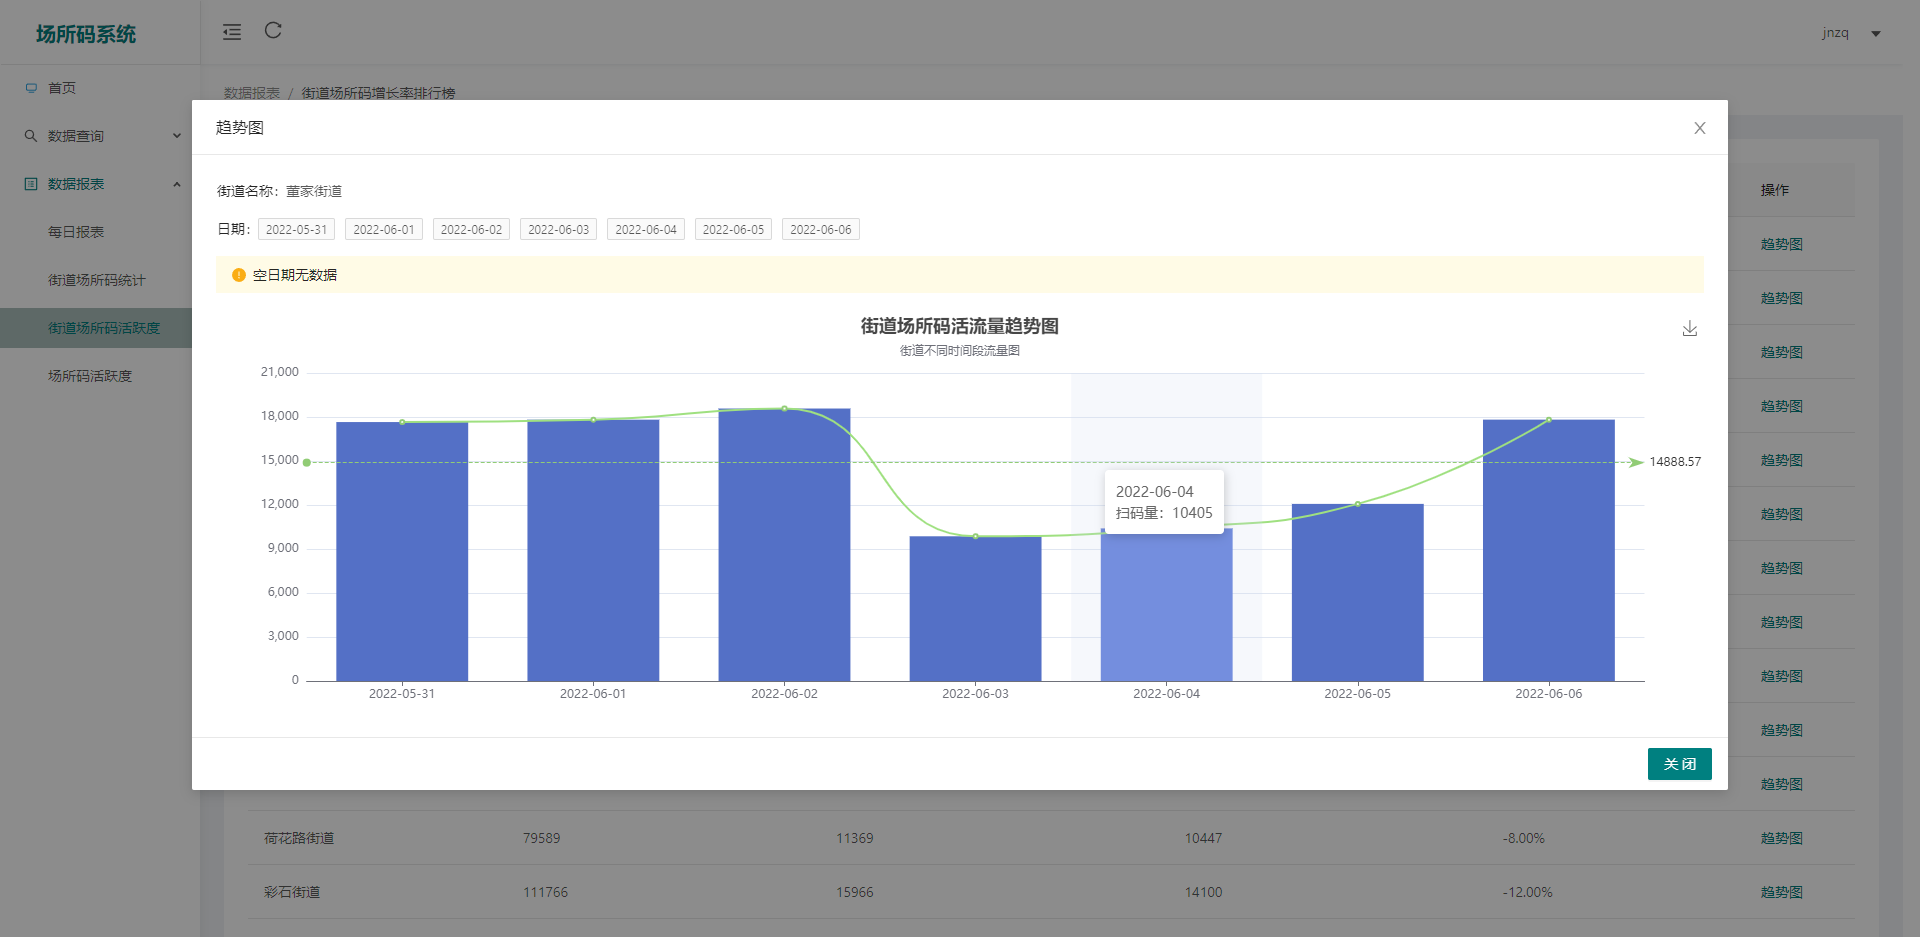Click the 数据报表 breadcrumb

[x=252, y=93]
